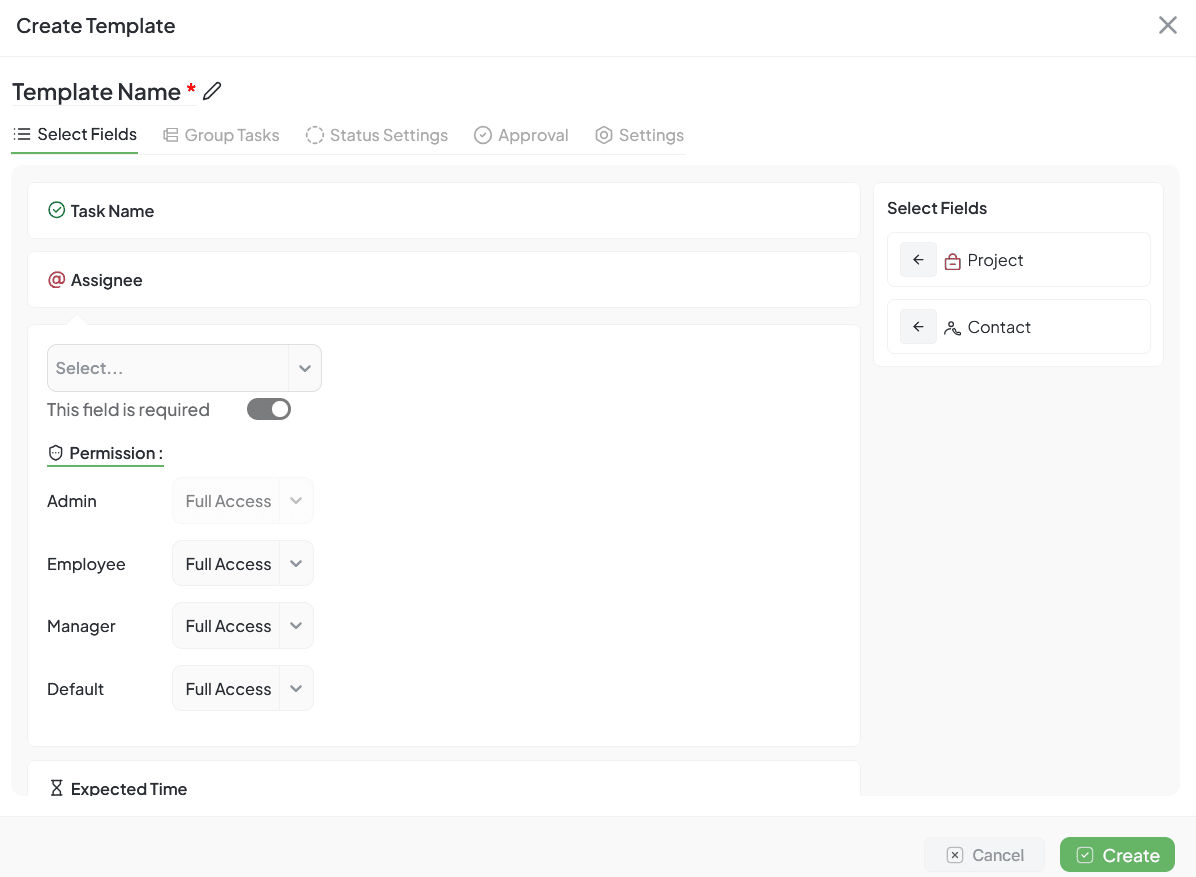The width and height of the screenshot is (1196, 877).
Task: Click the green checkmark icon by Task Name
Action: point(57,211)
